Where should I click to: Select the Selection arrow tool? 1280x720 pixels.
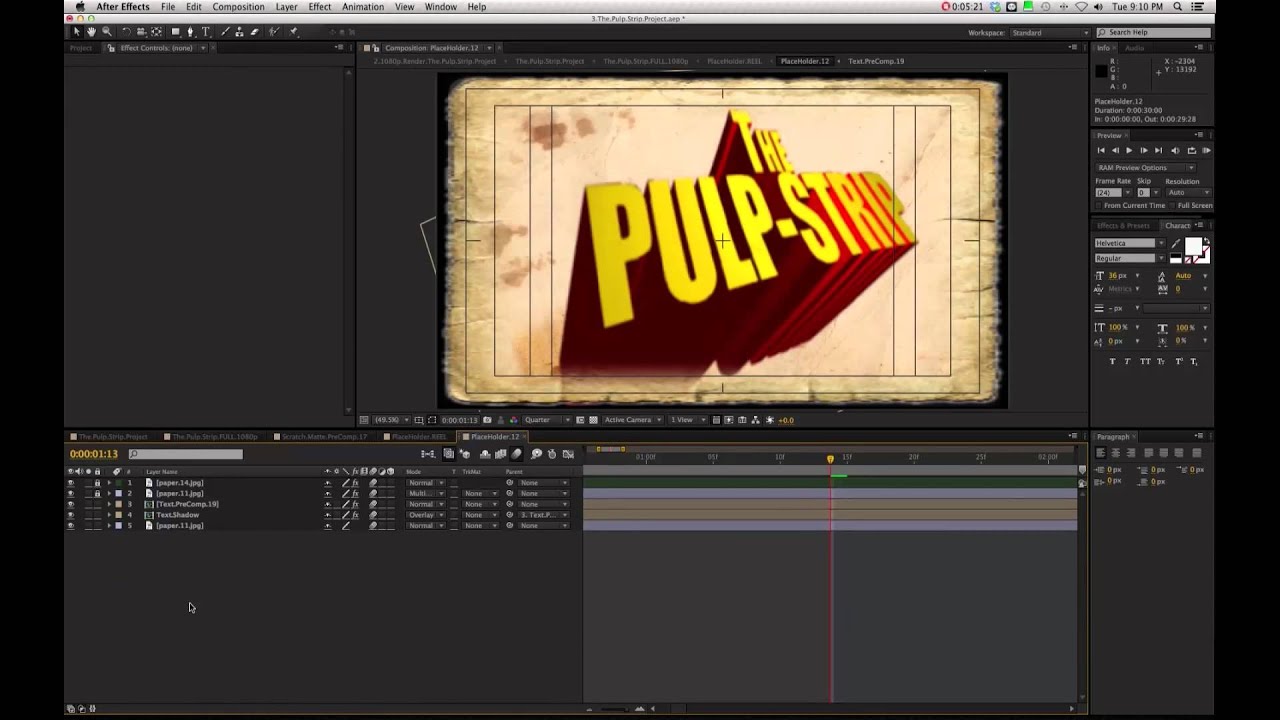coord(76,32)
